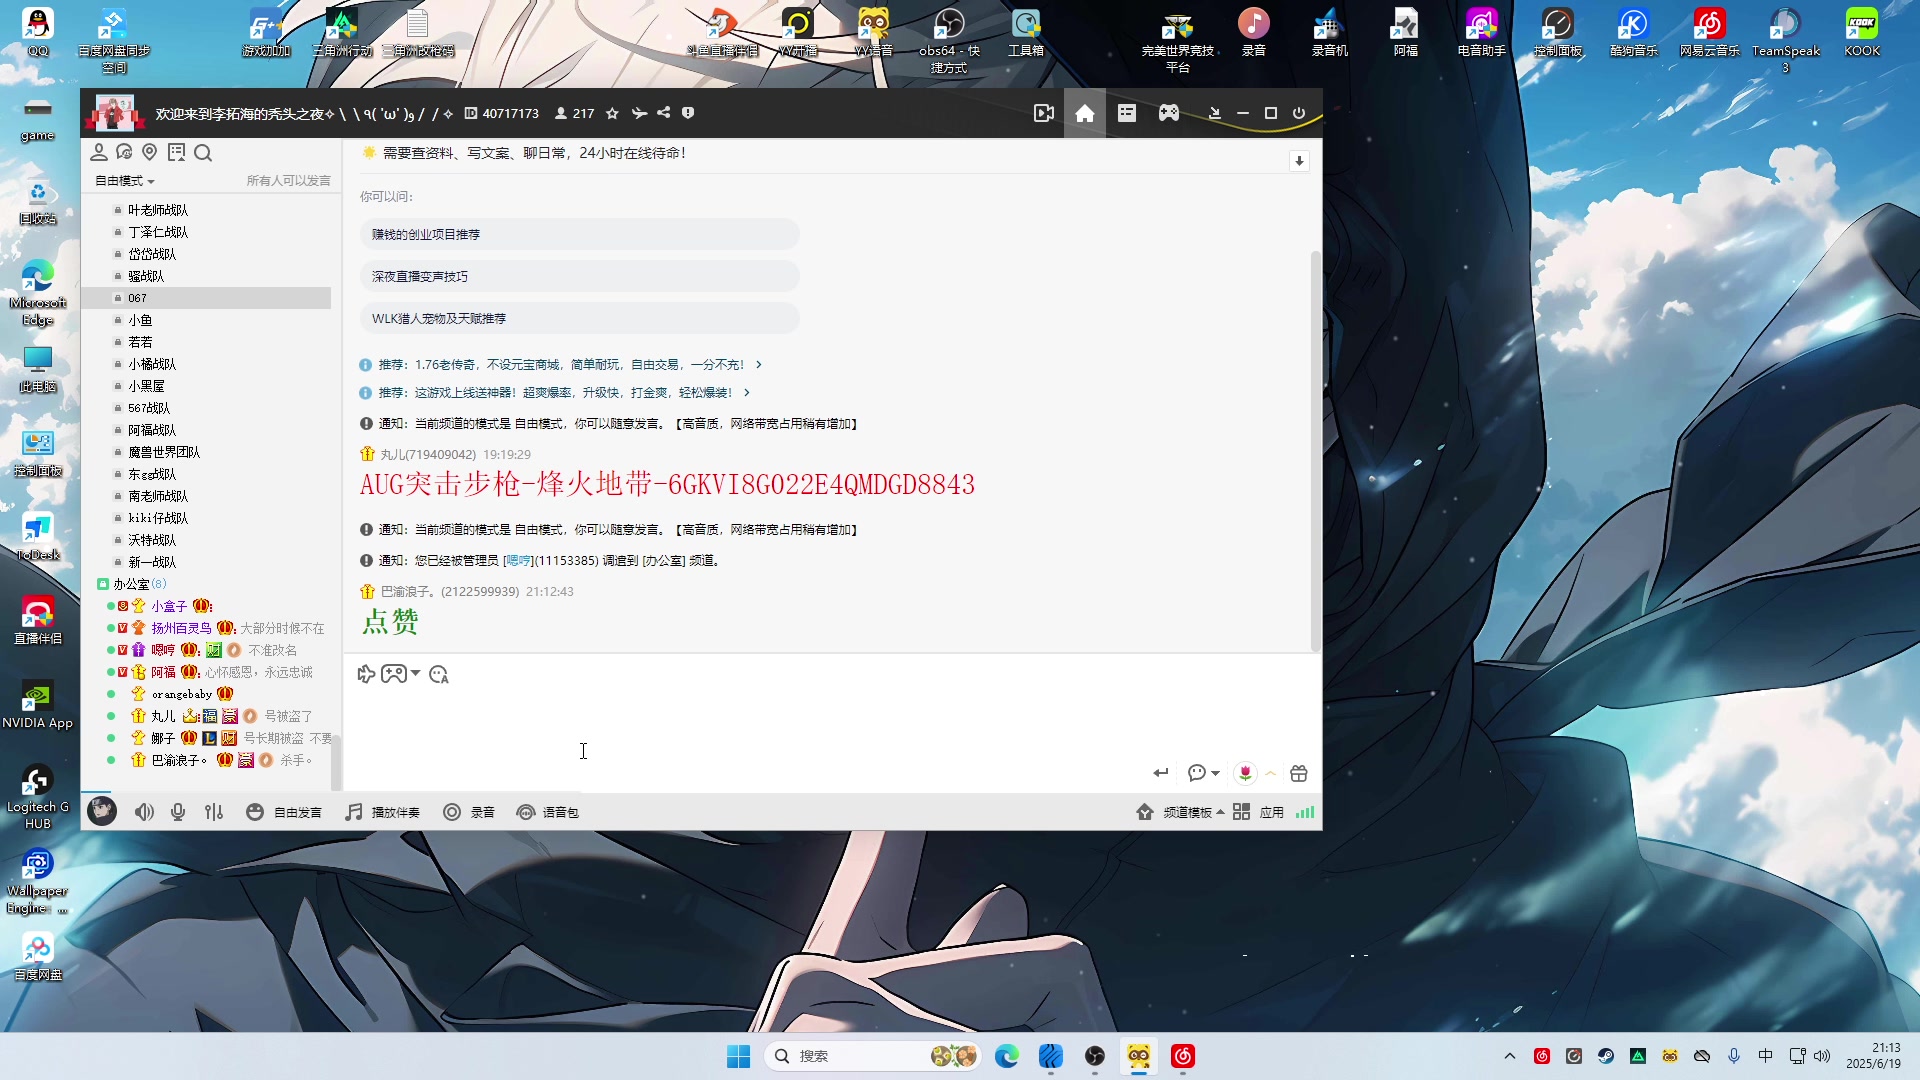Expand the game controller dropdown in chat toolbar
This screenshot has width=1920, height=1080.
pos(415,674)
